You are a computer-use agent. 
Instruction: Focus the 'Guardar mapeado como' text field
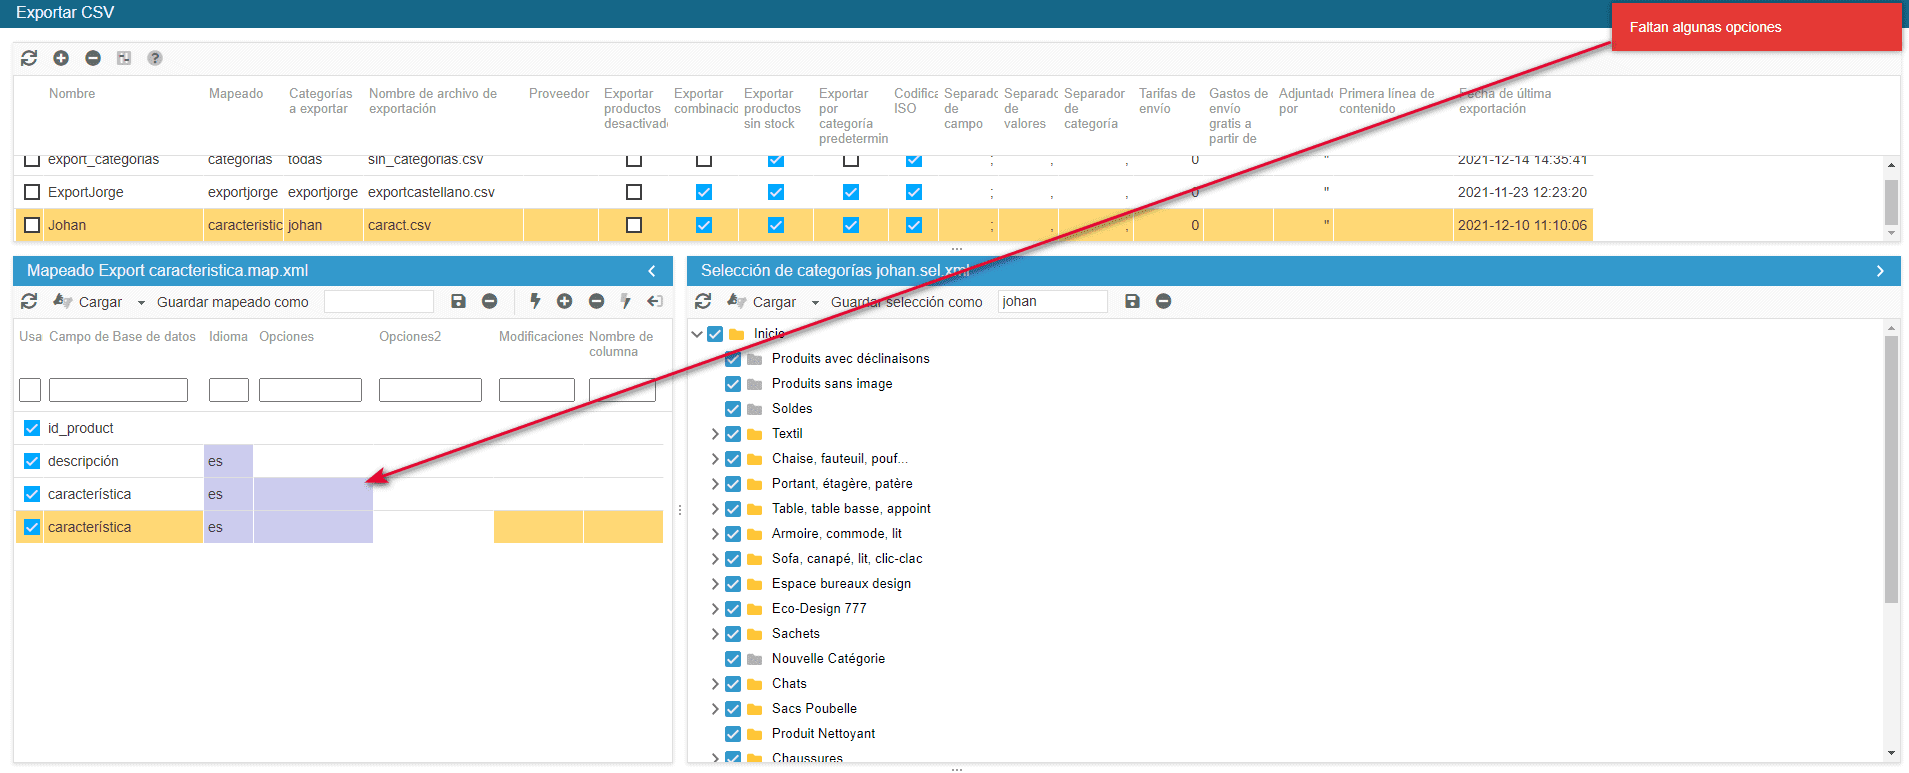[379, 302]
